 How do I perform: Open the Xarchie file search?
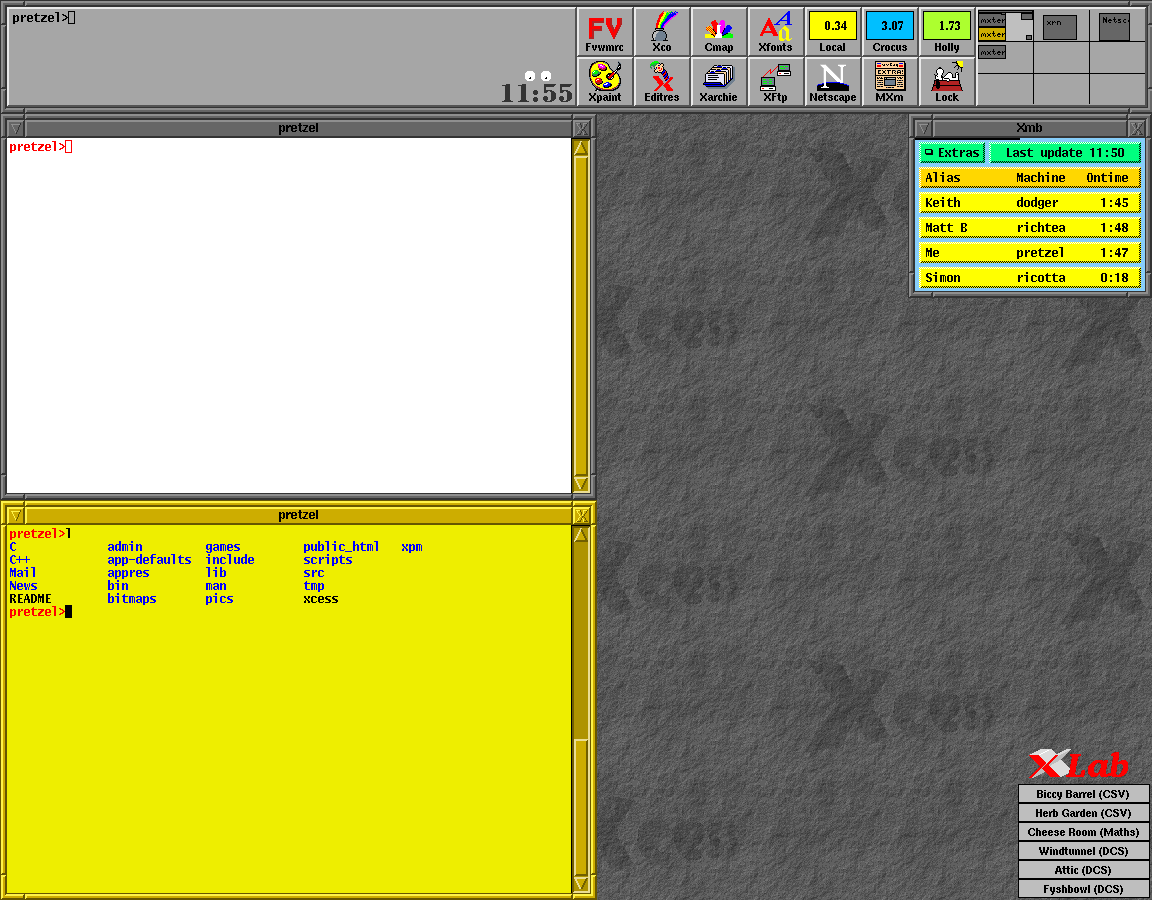[x=719, y=82]
